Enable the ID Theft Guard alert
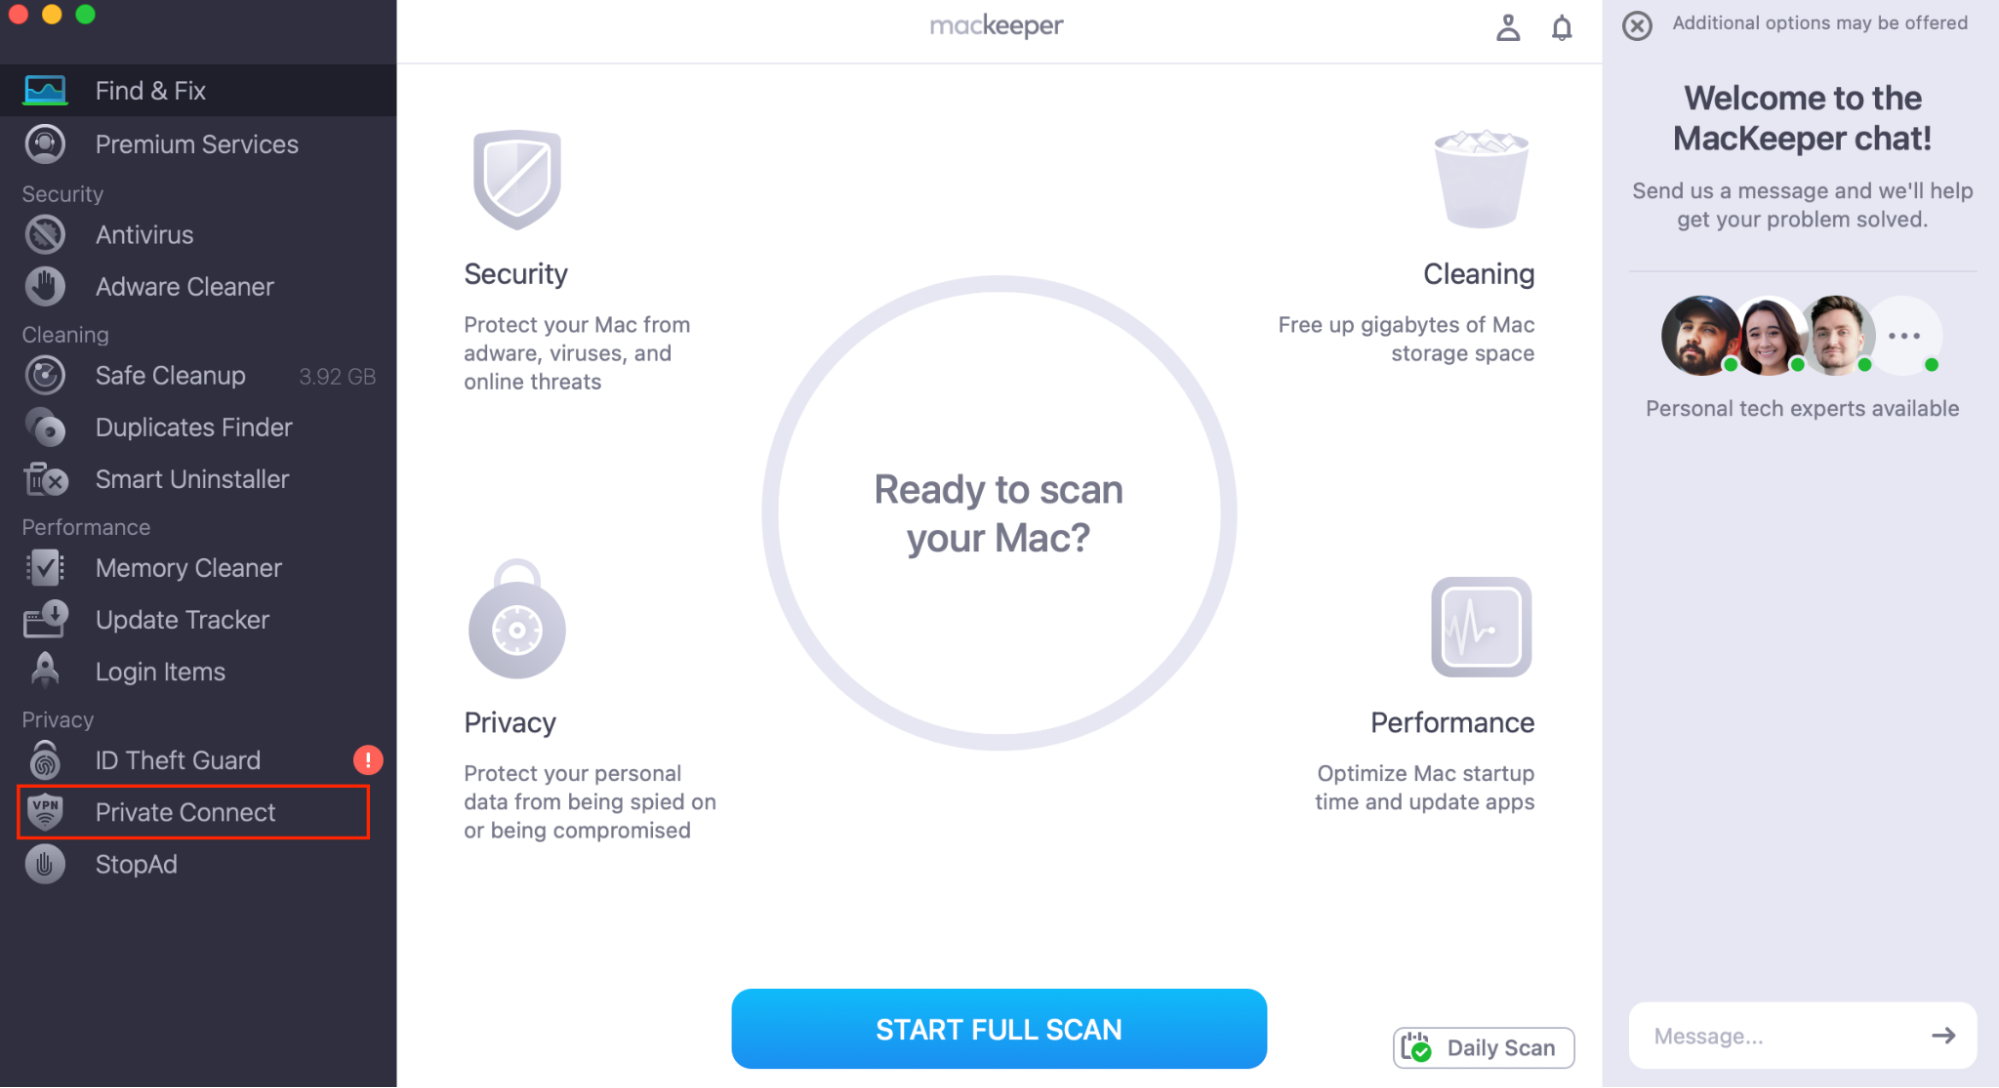The image size is (1999, 1088). coord(368,760)
